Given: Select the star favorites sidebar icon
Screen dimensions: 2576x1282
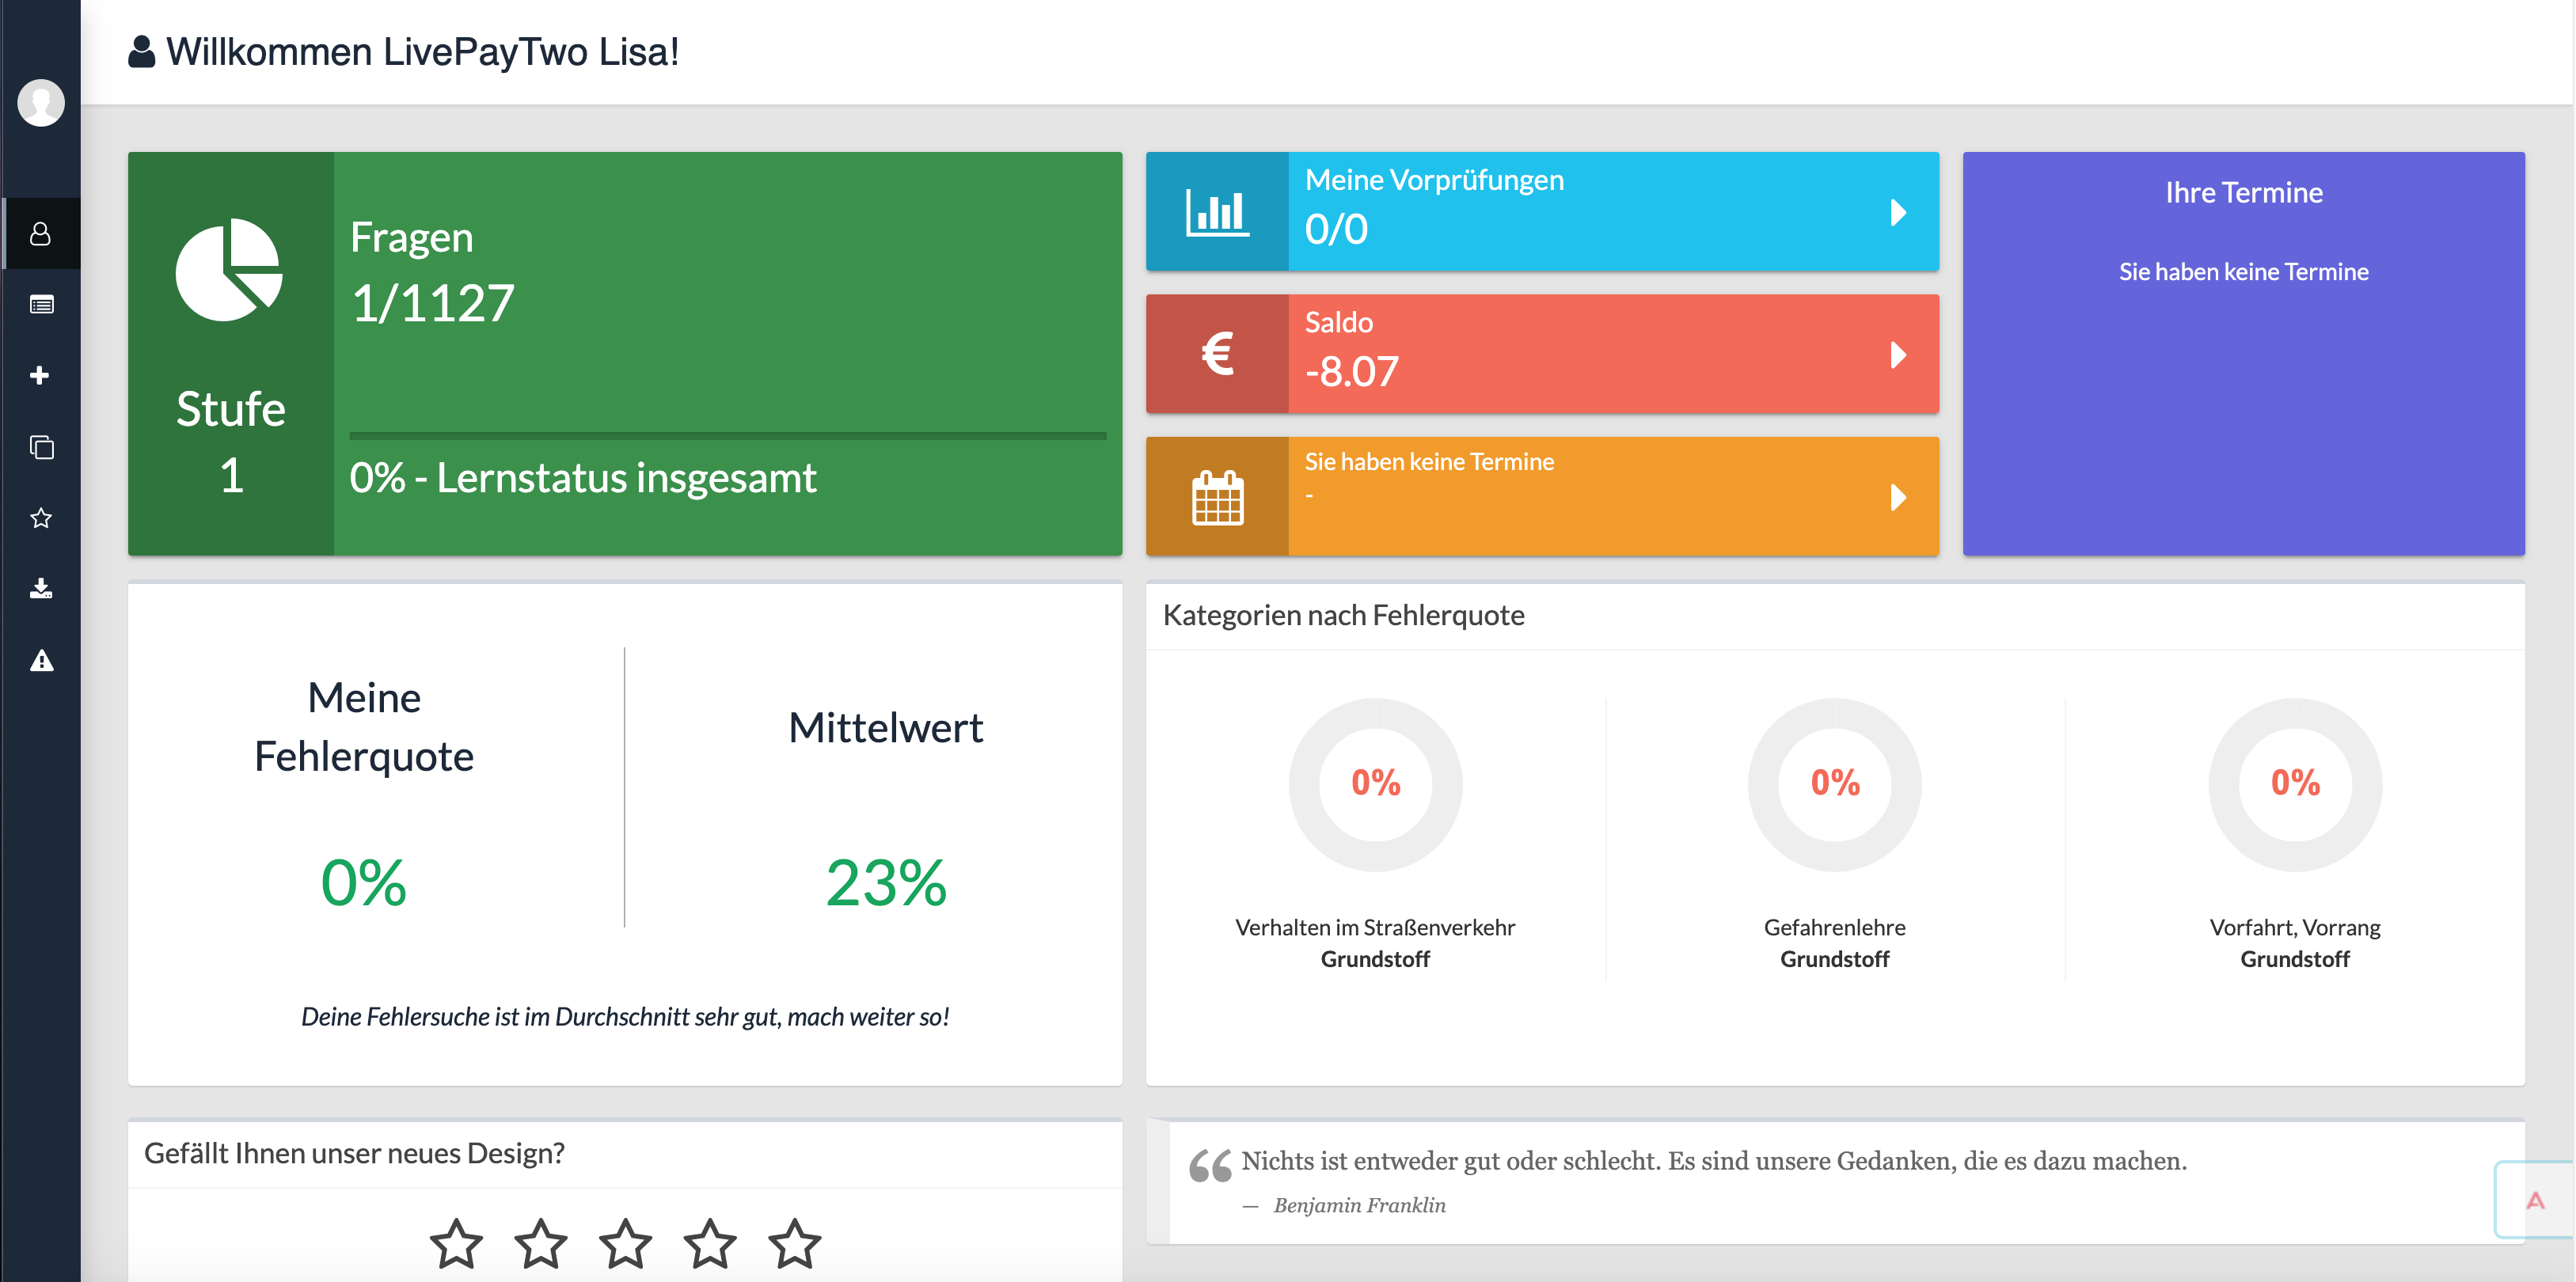Looking at the screenshot, I should coord(40,518).
